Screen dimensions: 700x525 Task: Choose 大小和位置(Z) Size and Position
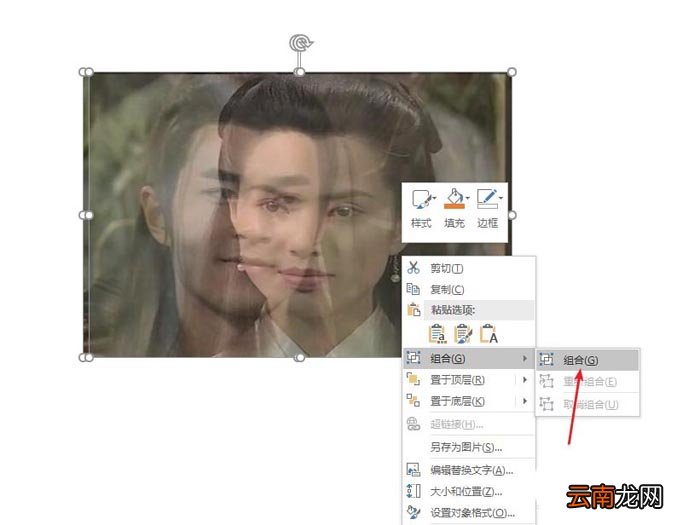click(469, 492)
